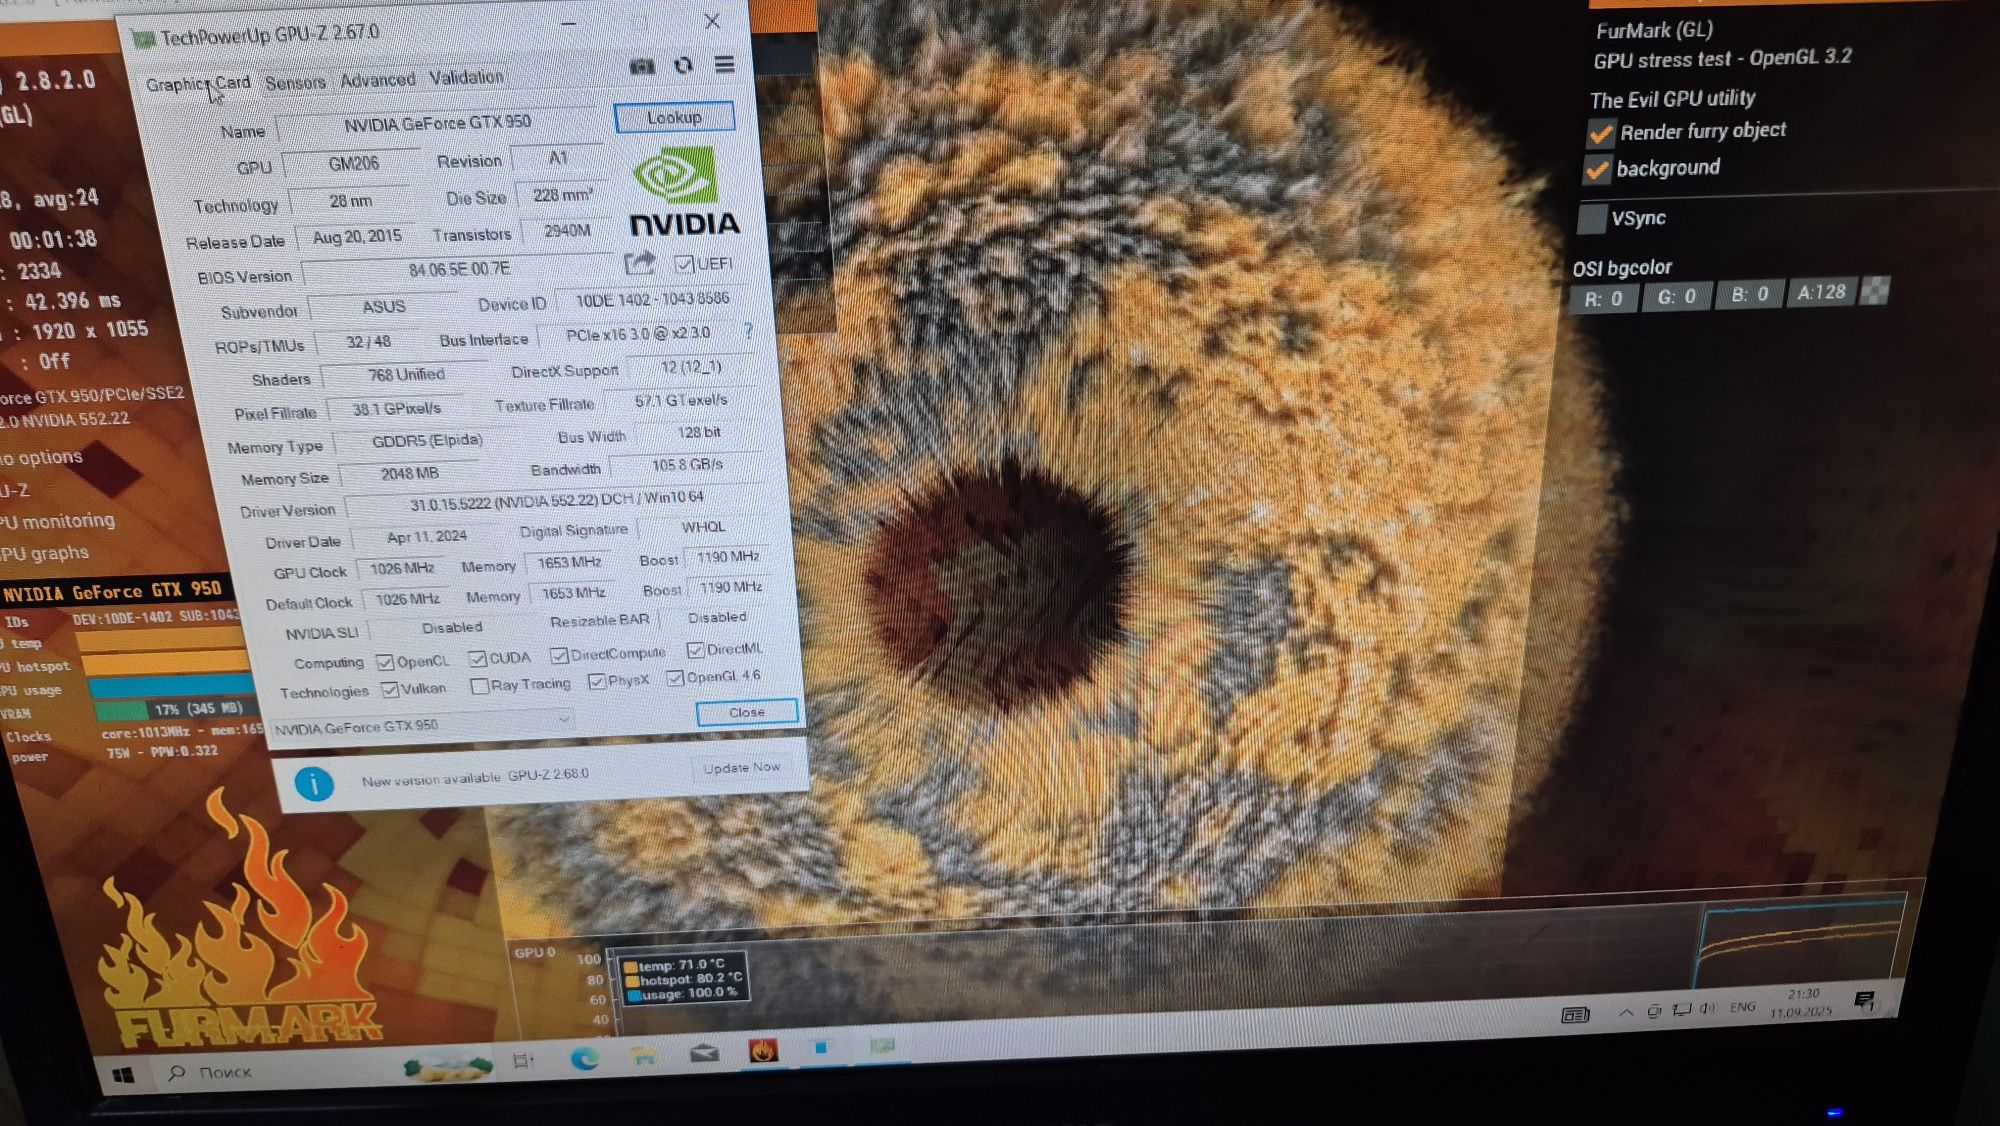Viewport: 2000px width, 1126px height.
Task: Uncheck Render furry object in FurMark
Action: 1601,133
